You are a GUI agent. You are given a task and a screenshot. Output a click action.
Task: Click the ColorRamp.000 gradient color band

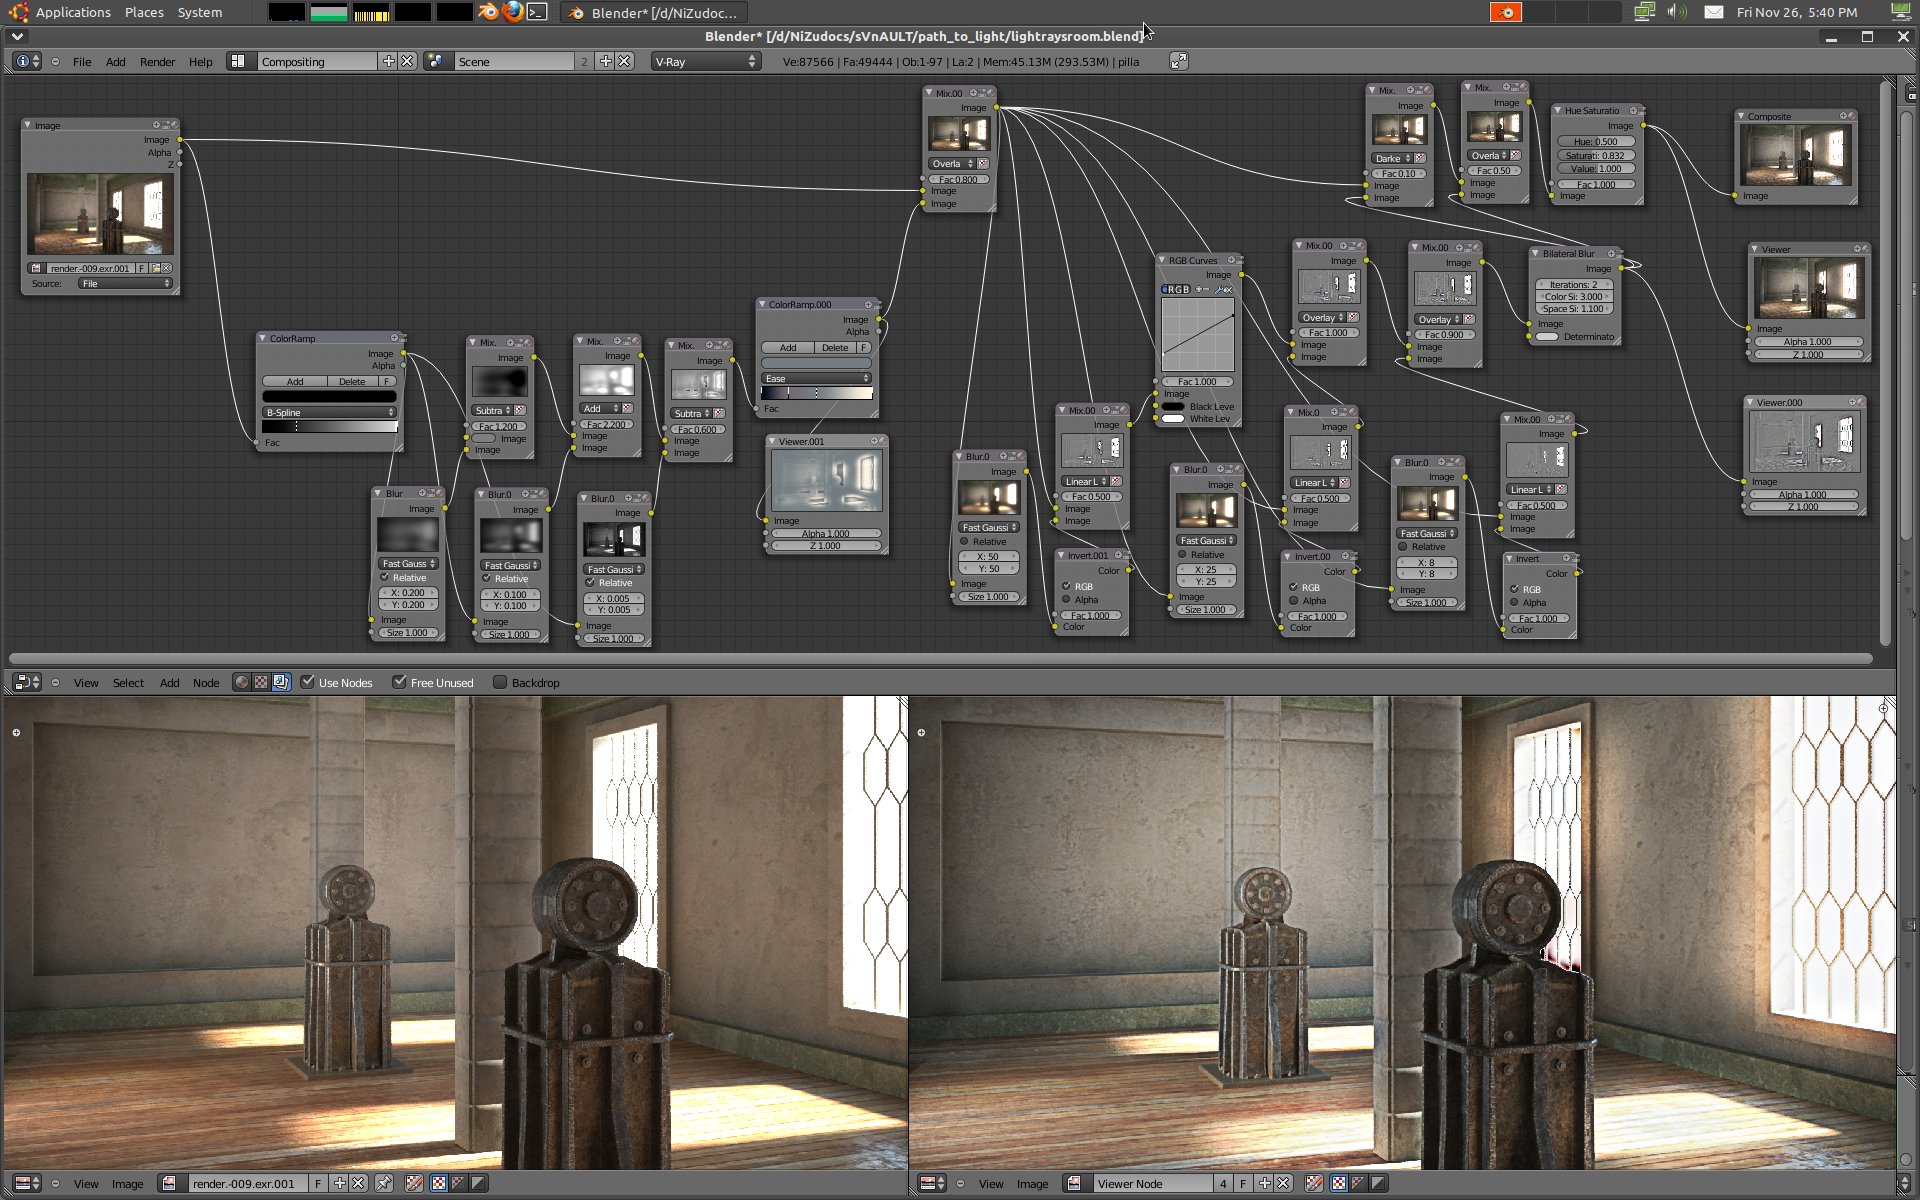pyautogui.click(x=816, y=393)
